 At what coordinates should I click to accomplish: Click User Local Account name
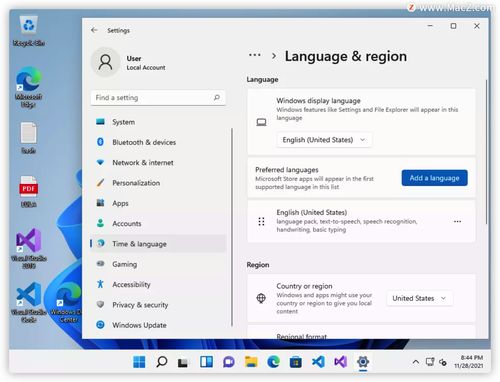click(146, 63)
